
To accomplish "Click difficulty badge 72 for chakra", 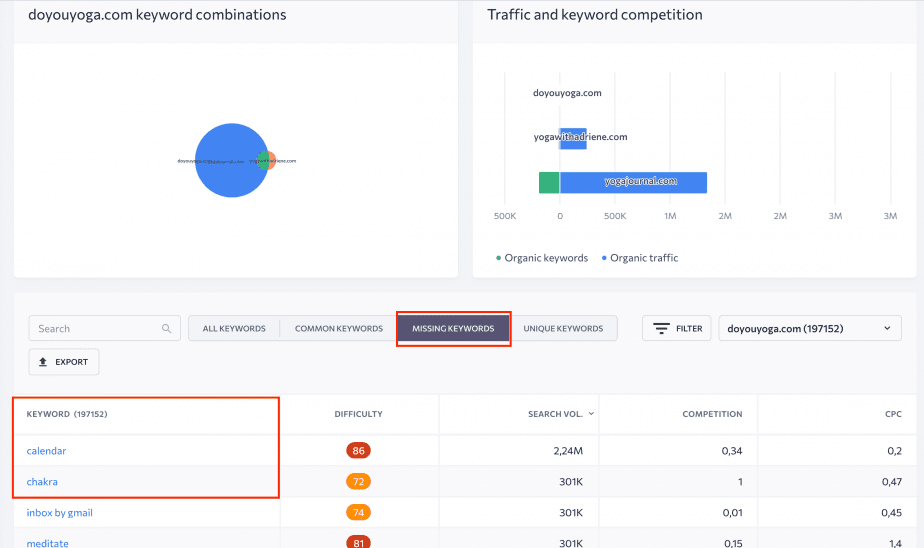I will click(x=358, y=481).
